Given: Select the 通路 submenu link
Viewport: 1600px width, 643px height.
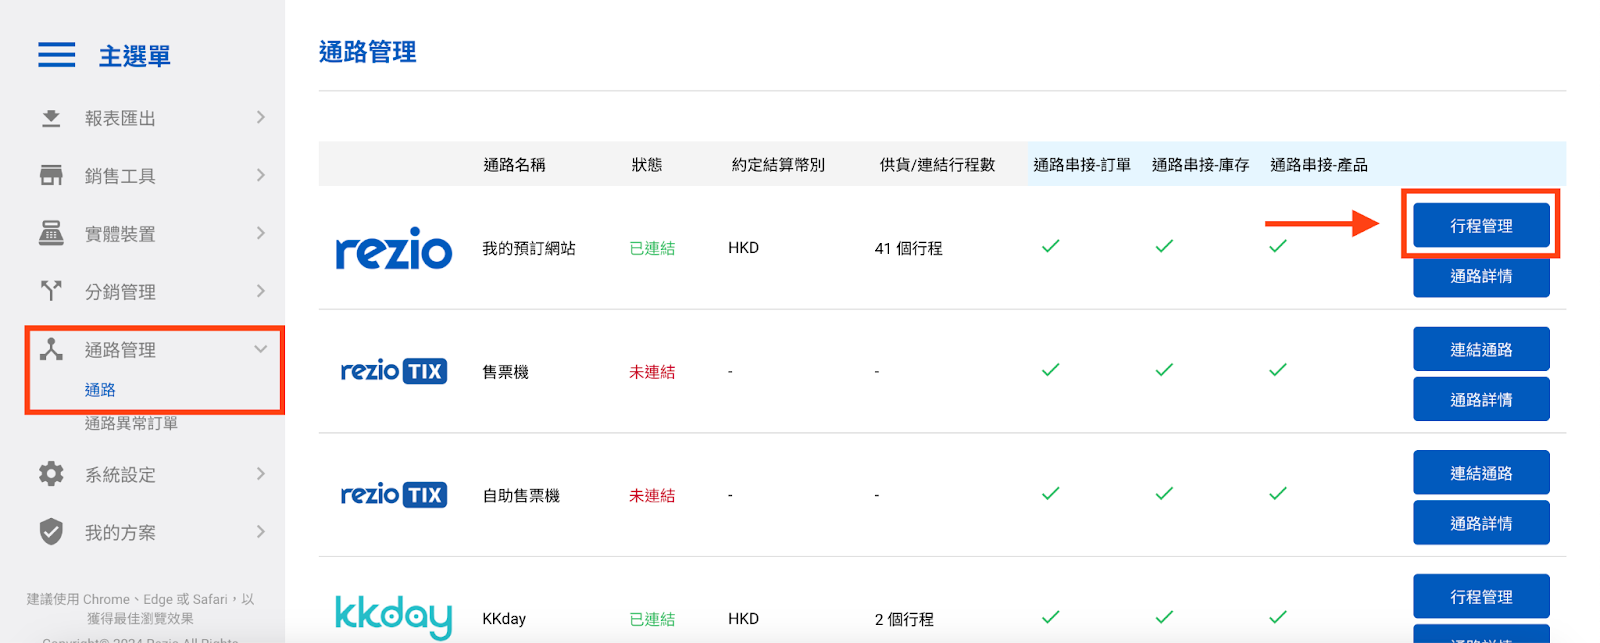Looking at the screenshot, I should [x=100, y=390].
